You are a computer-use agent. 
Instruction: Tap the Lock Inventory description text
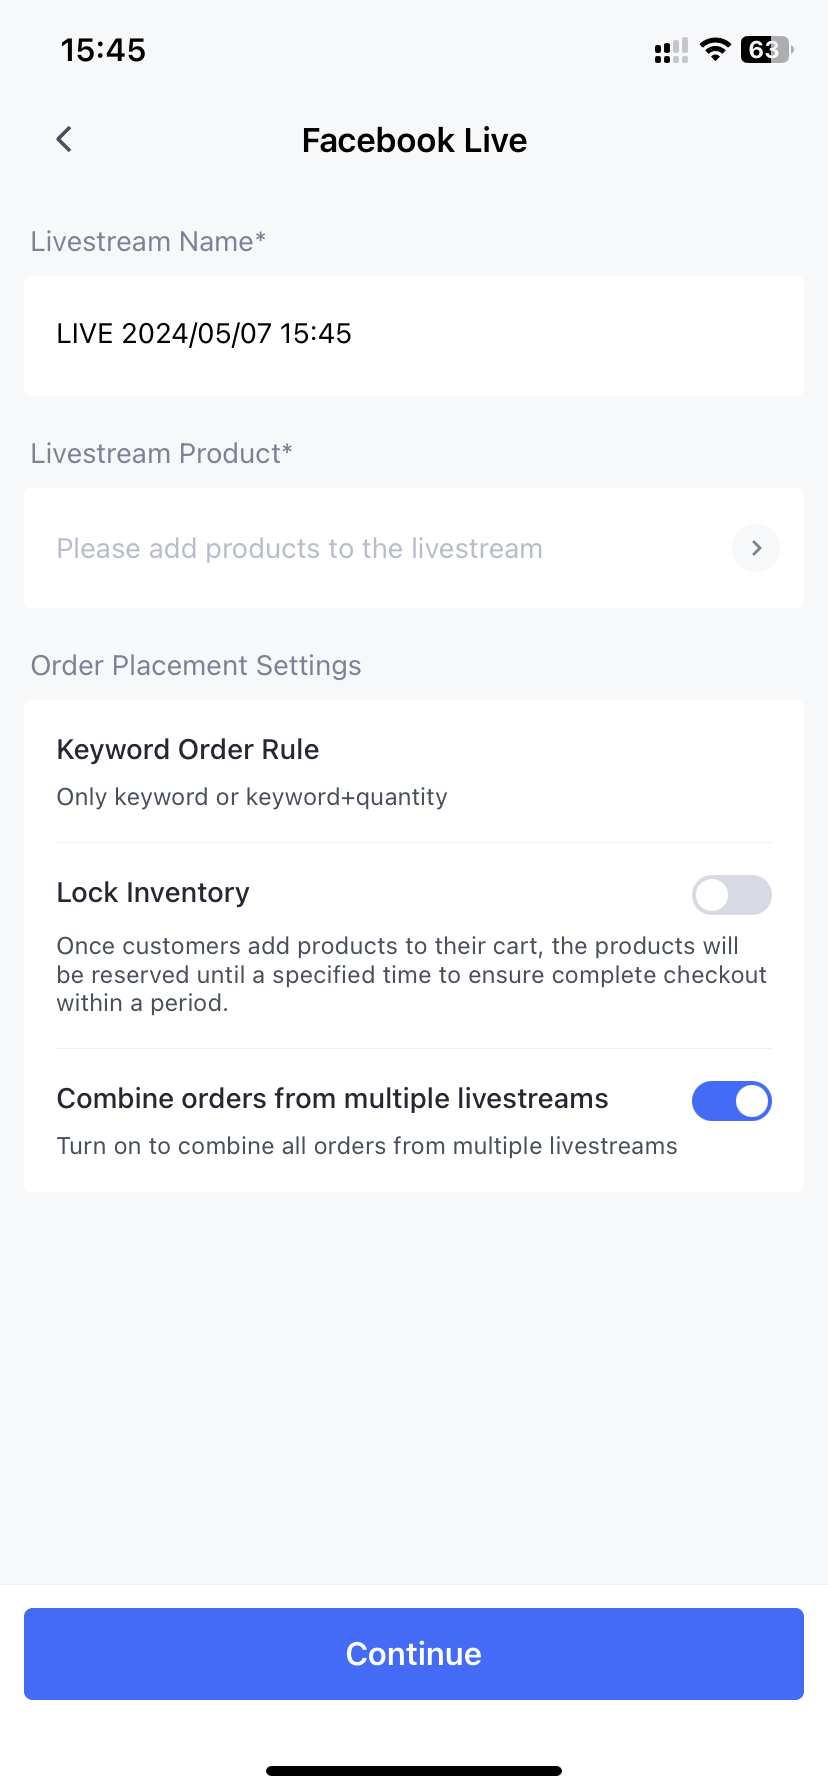[410, 974]
